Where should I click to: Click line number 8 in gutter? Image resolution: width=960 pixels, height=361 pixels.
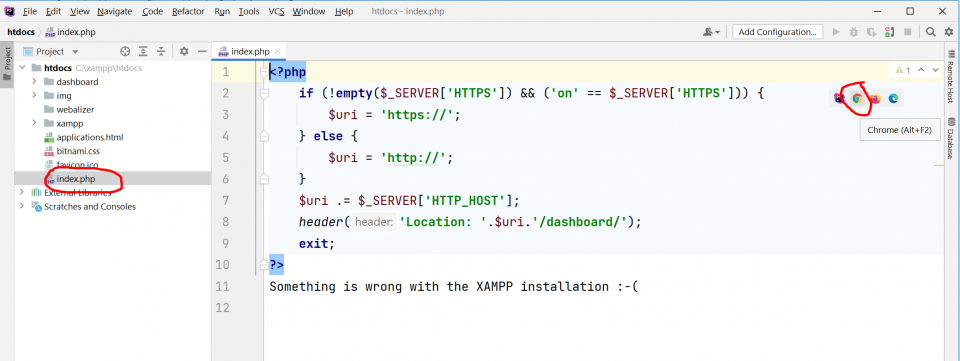[226, 222]
